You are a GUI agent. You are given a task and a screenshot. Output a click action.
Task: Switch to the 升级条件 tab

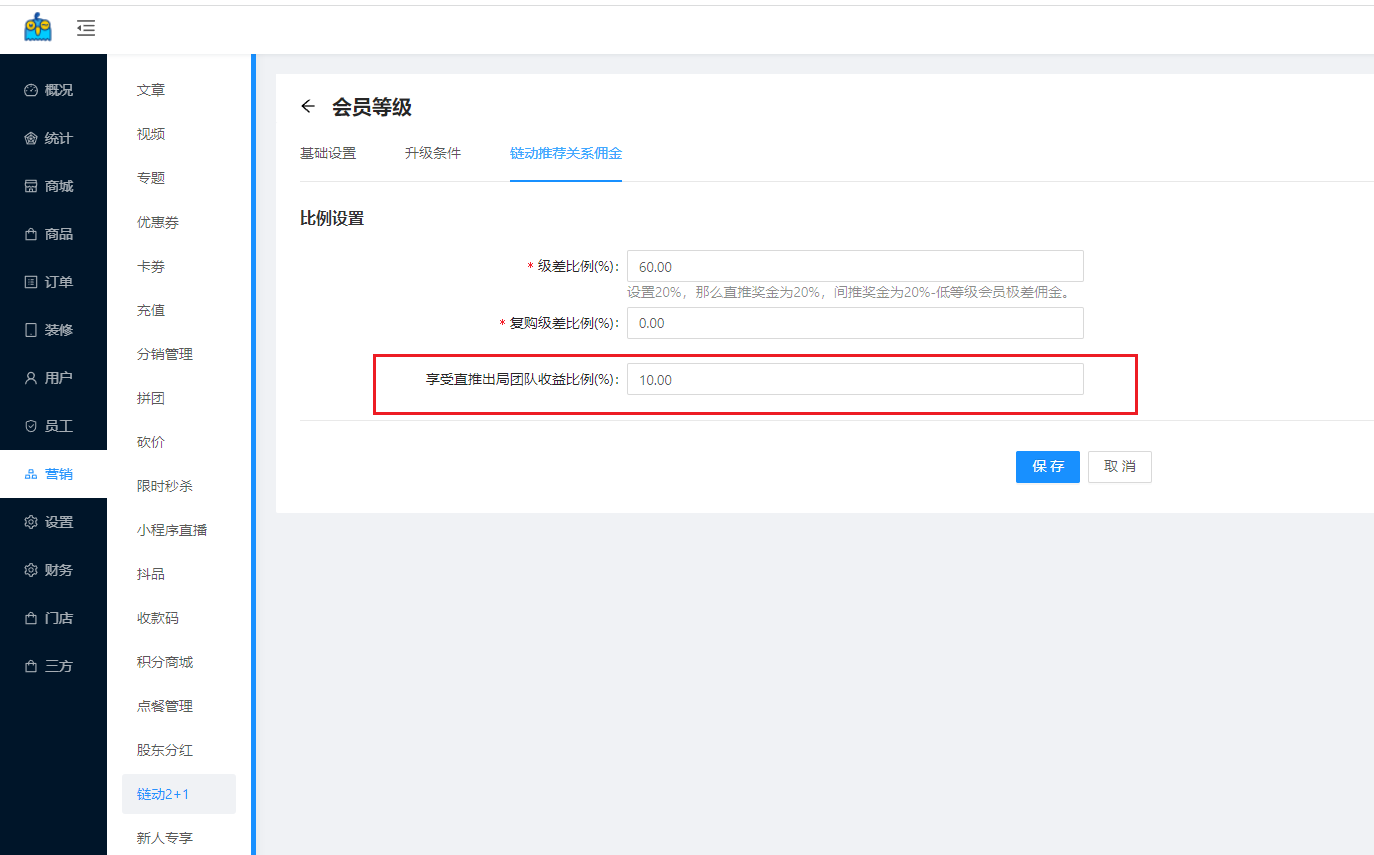pyautogui.click(x=433, y=153)
